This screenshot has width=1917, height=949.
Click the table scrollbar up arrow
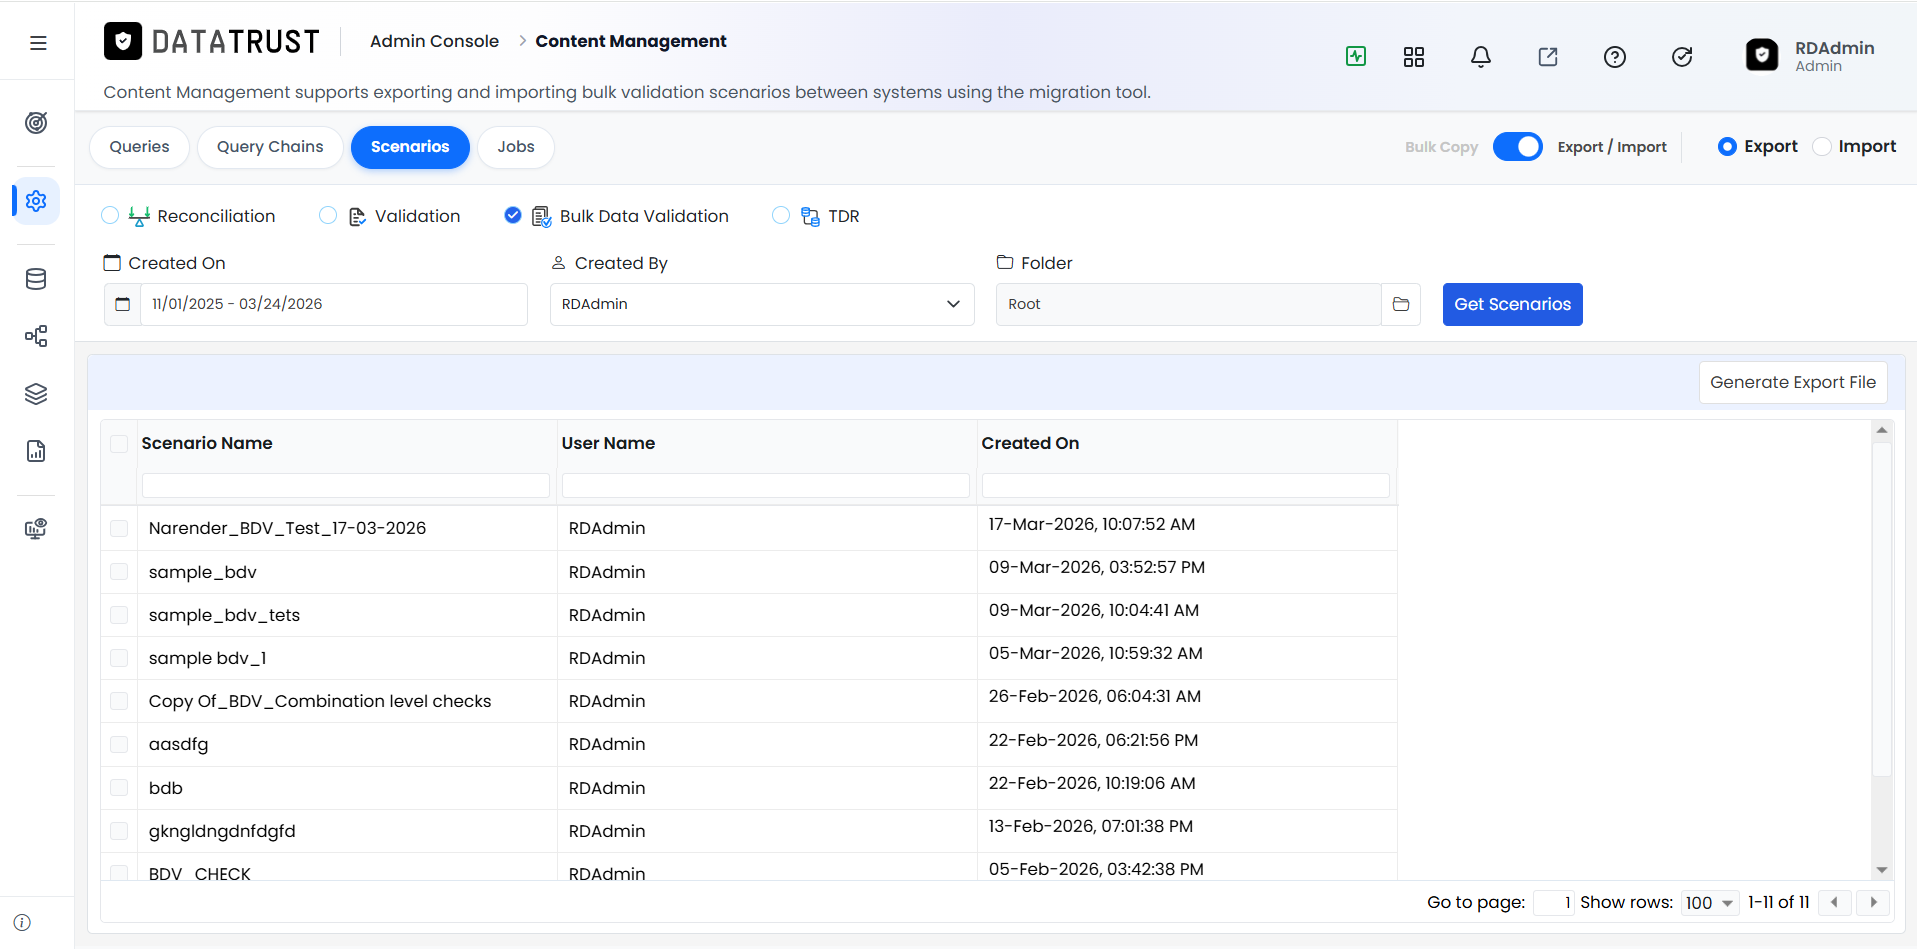tap(1882, 430)
